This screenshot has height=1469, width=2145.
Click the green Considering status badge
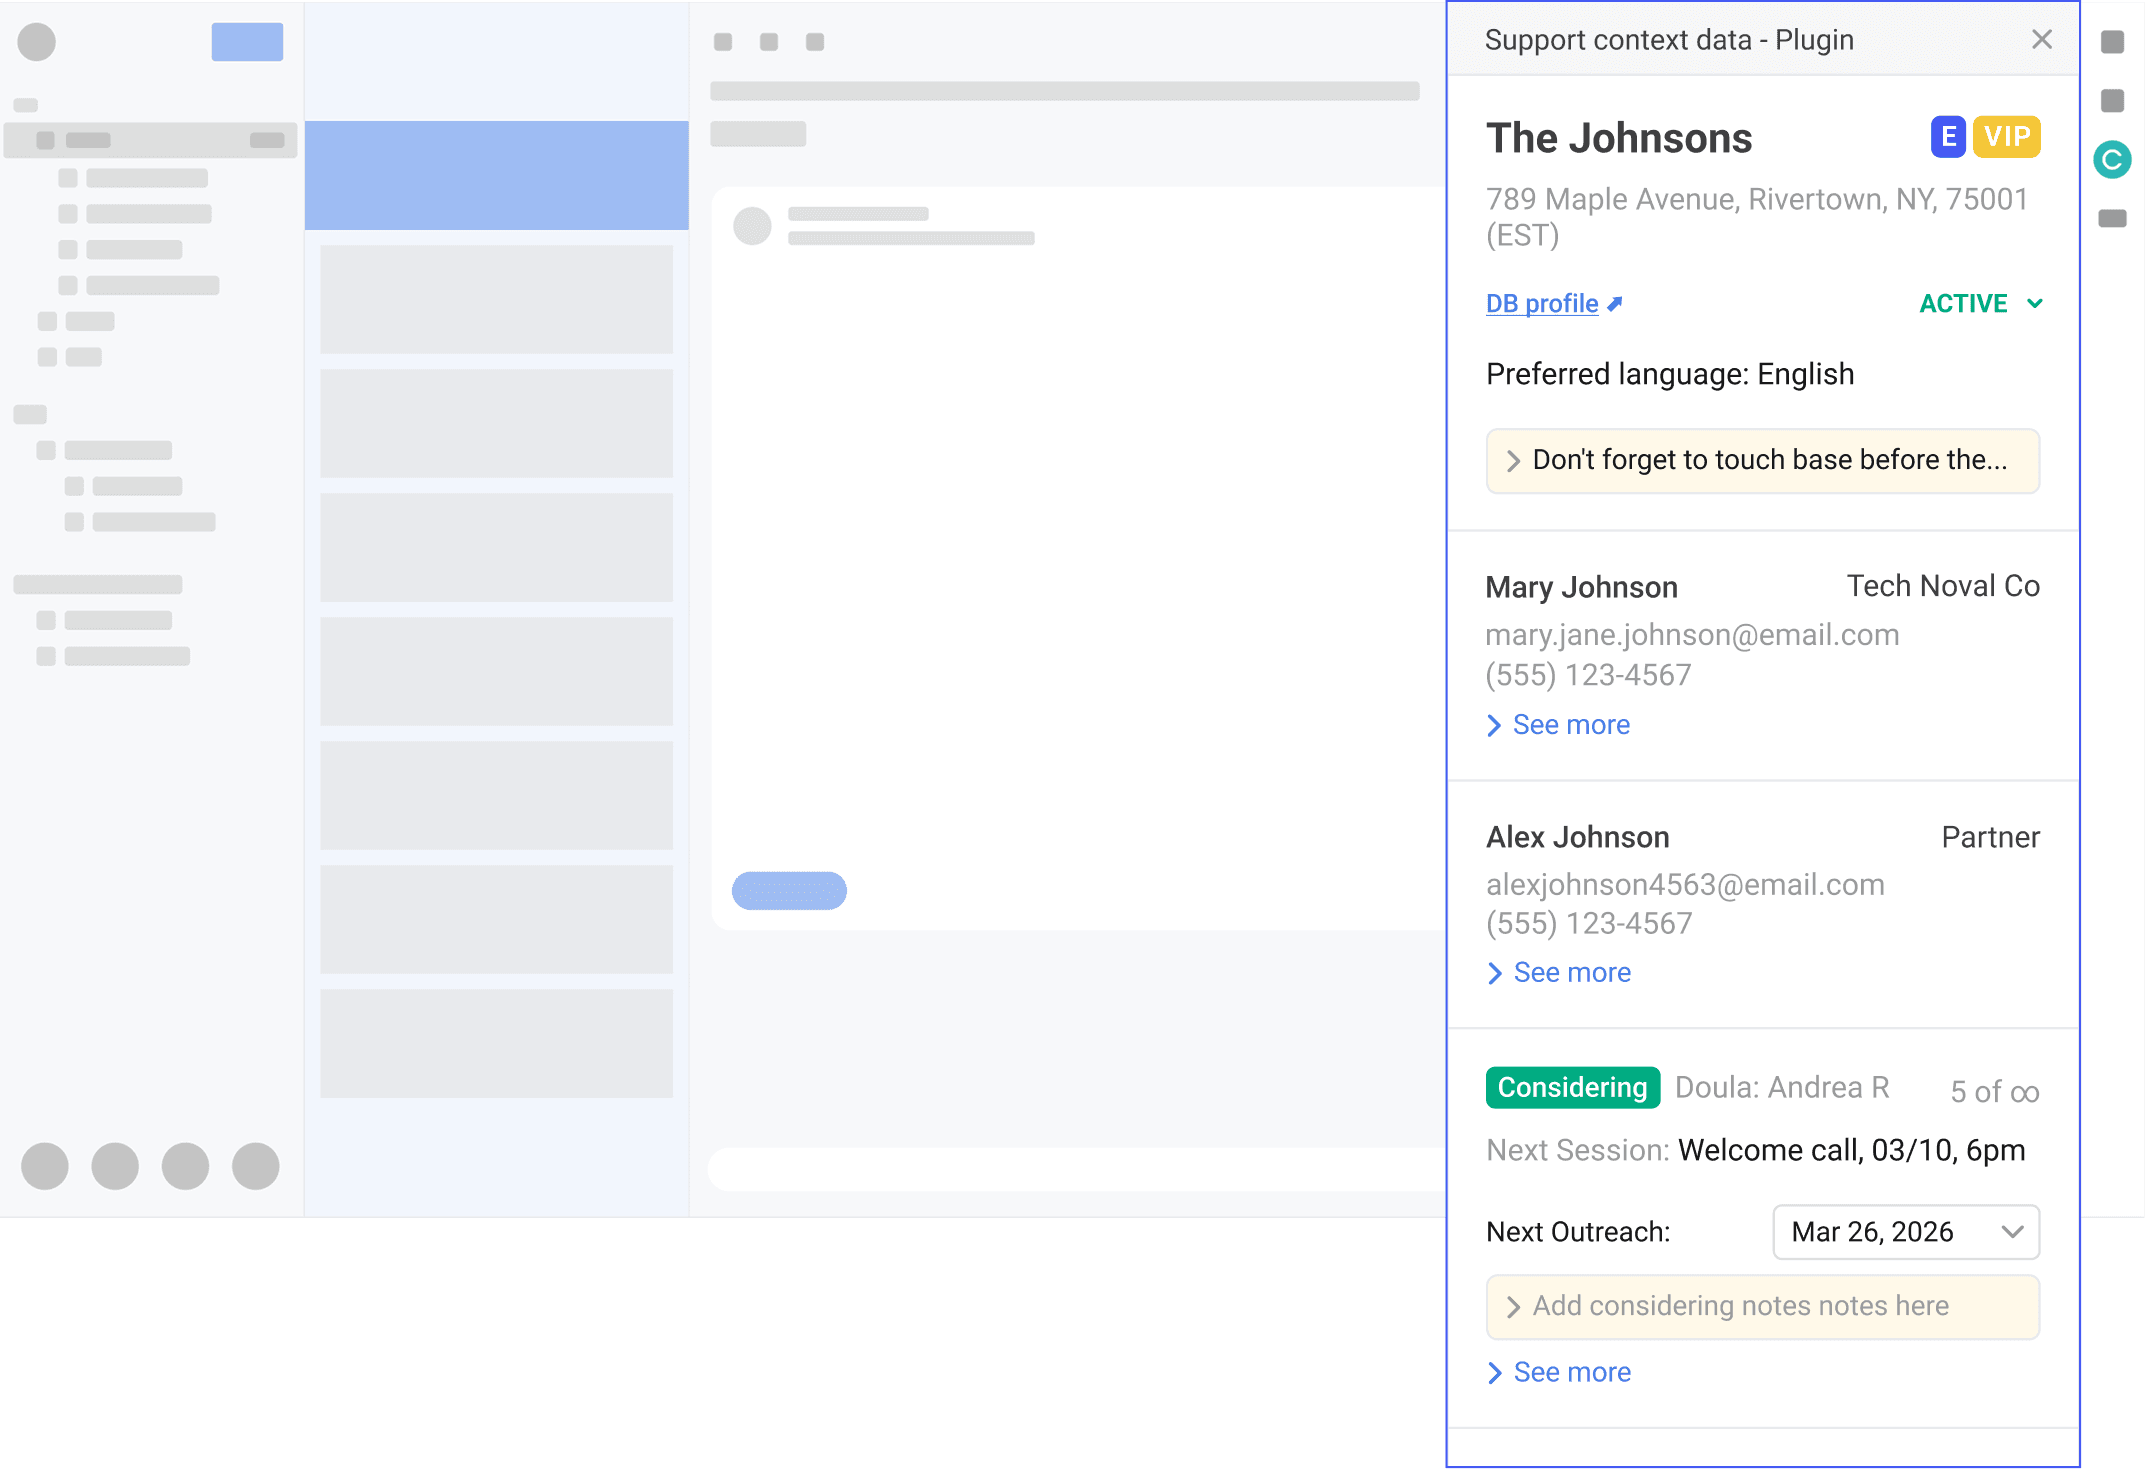[1572, 1088]
